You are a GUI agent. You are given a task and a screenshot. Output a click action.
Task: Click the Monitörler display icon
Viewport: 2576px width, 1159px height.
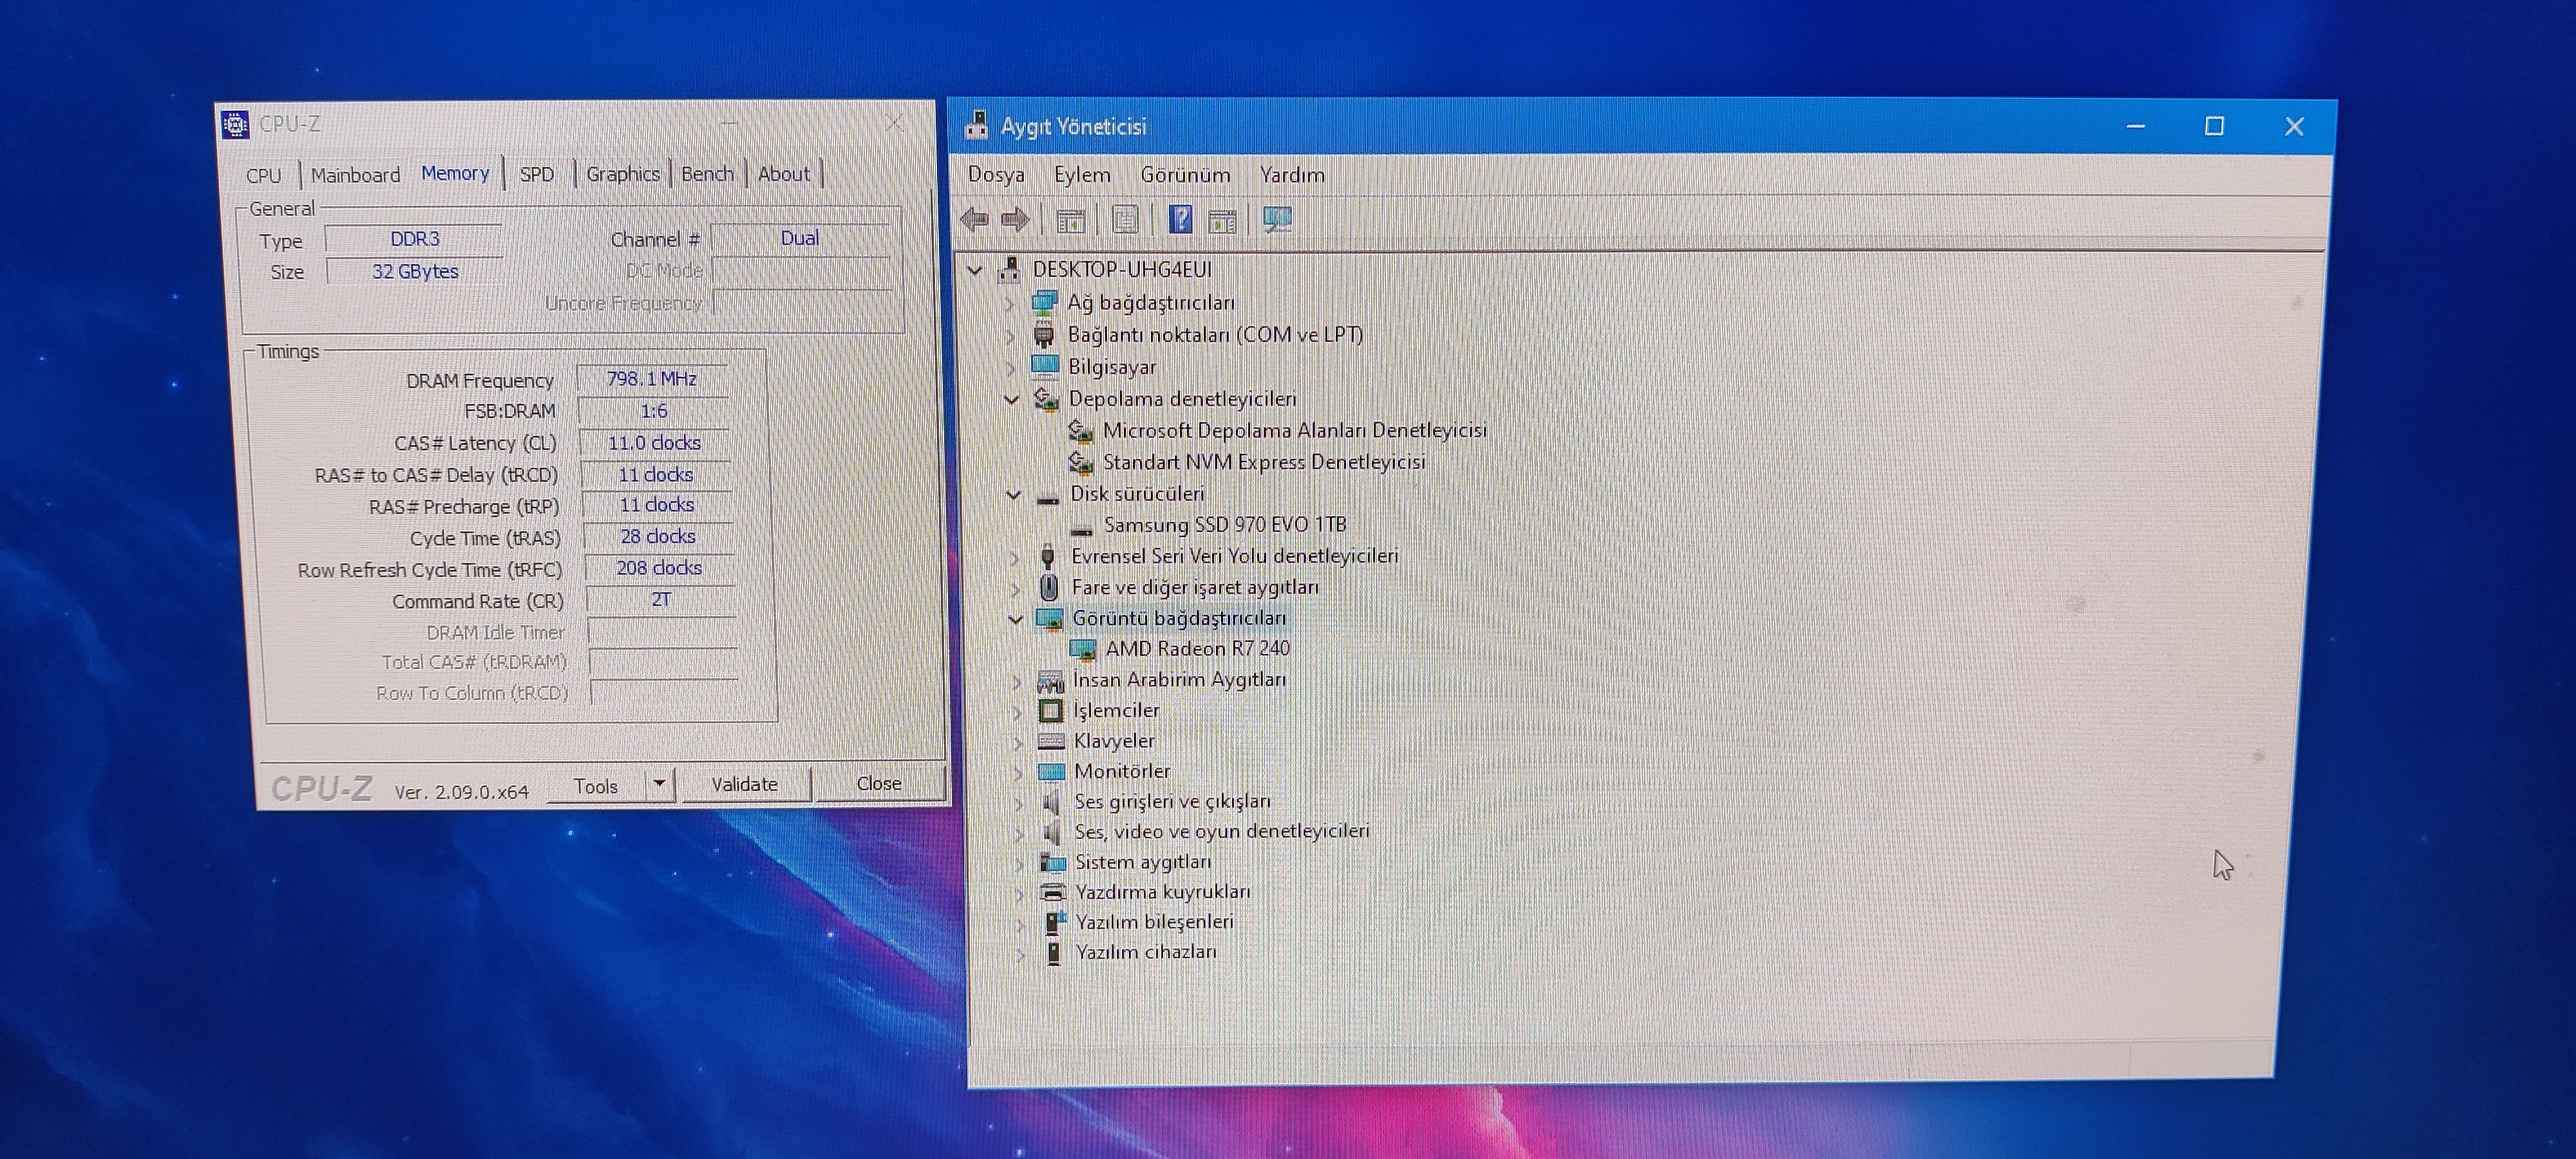click(x=1052, y=772)
